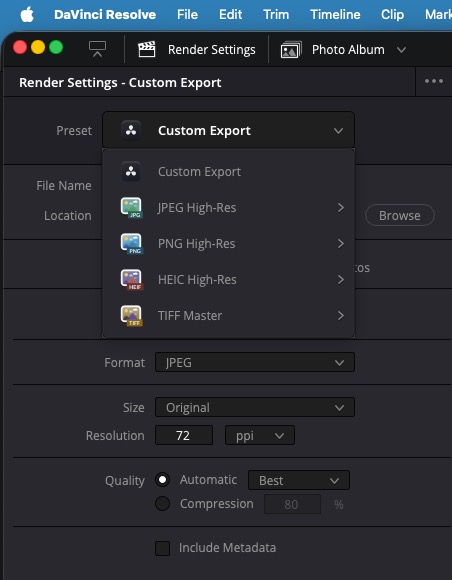This screenshot has height=580, width=452.
Task: Select the Automatic quality radio button
Action: point(162,480)
